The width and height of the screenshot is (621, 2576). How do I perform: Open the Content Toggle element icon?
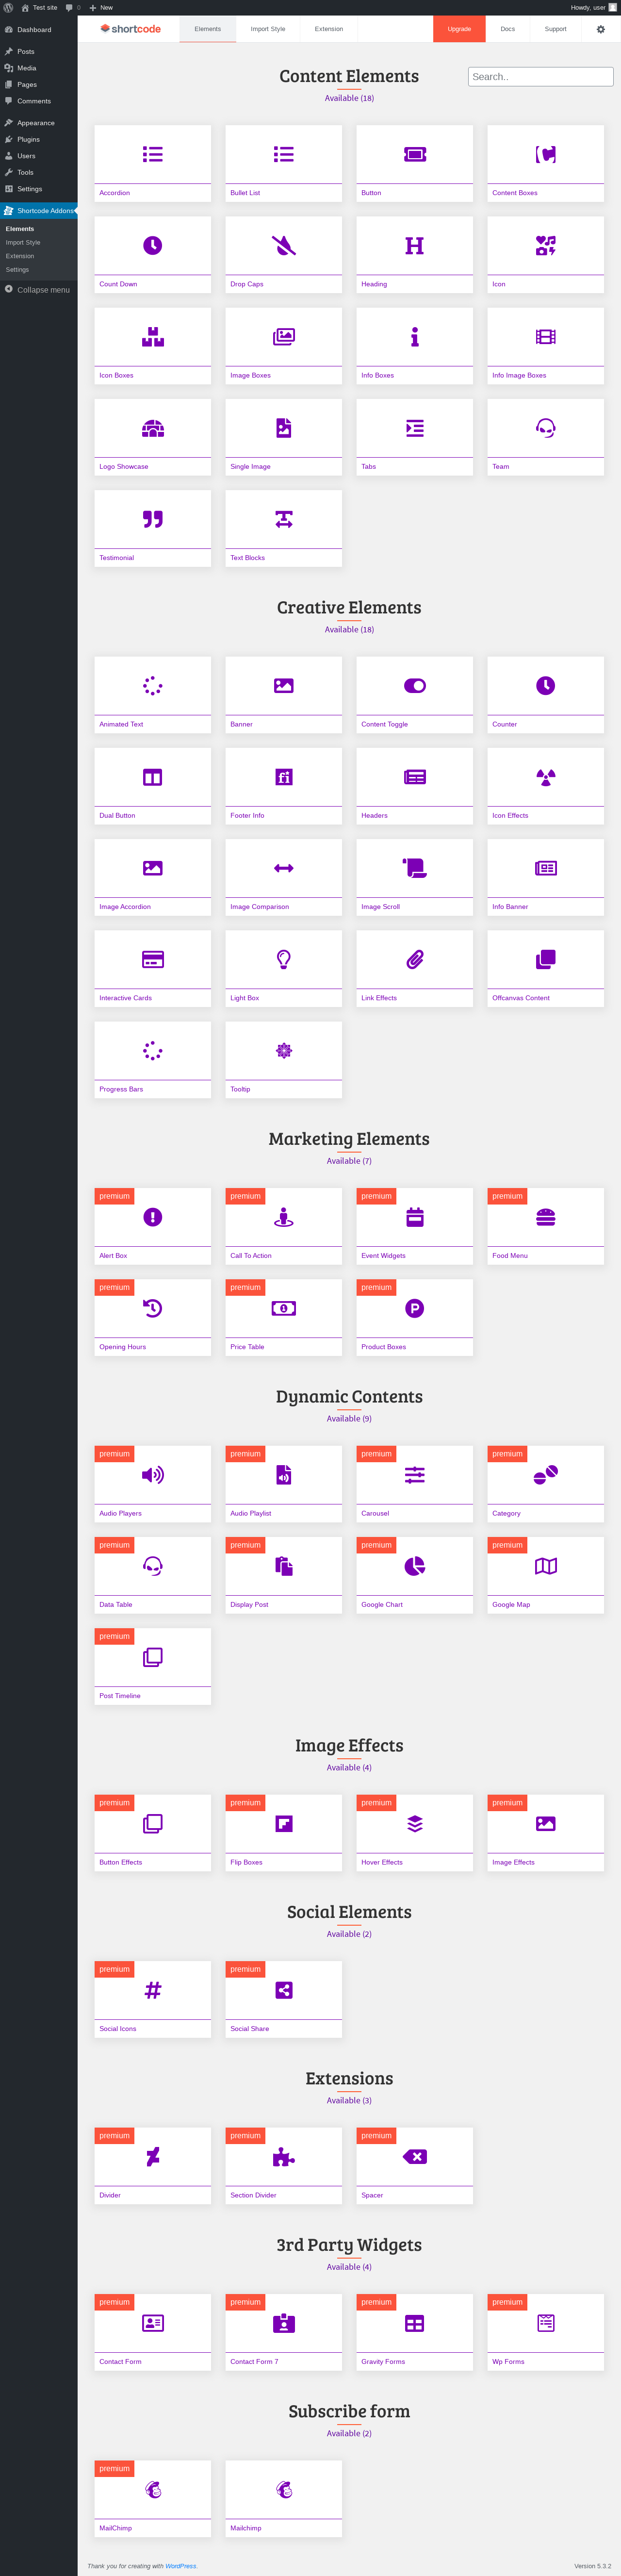414,686
